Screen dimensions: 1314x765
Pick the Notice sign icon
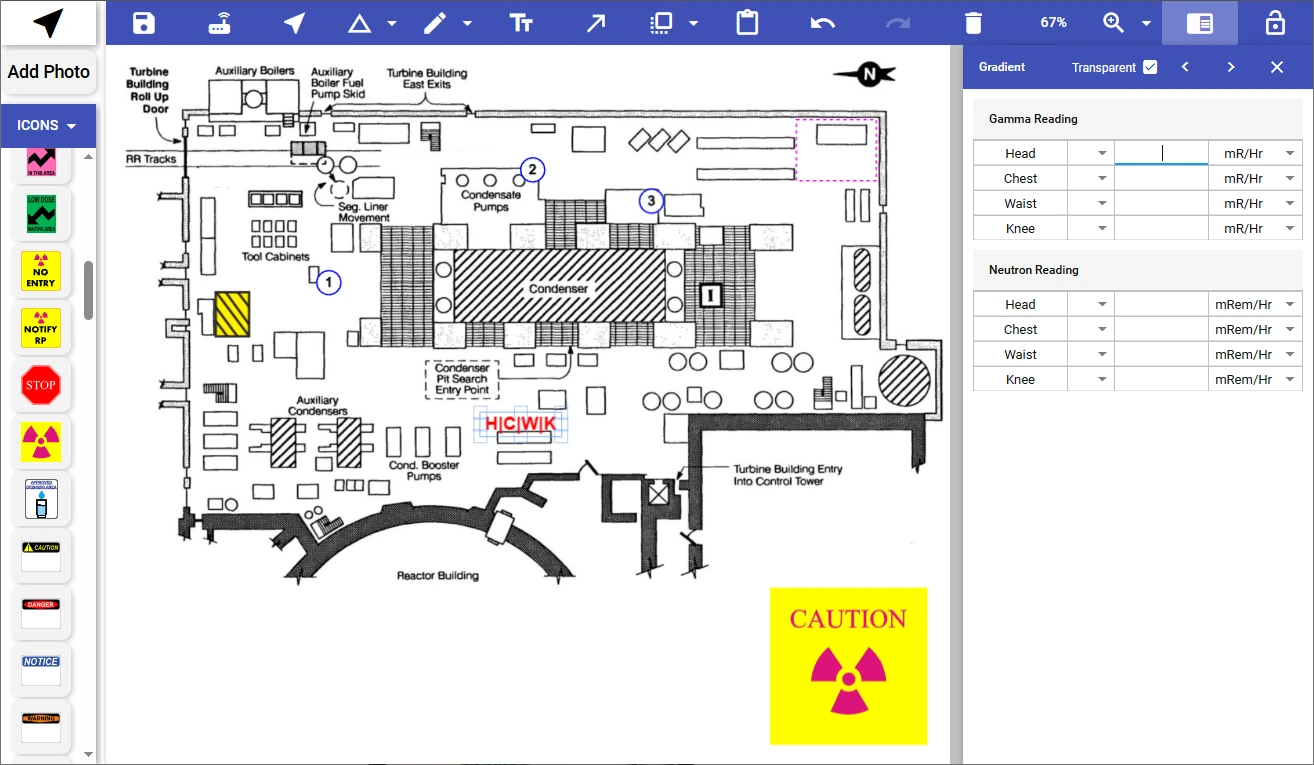[x=41, y=671]
